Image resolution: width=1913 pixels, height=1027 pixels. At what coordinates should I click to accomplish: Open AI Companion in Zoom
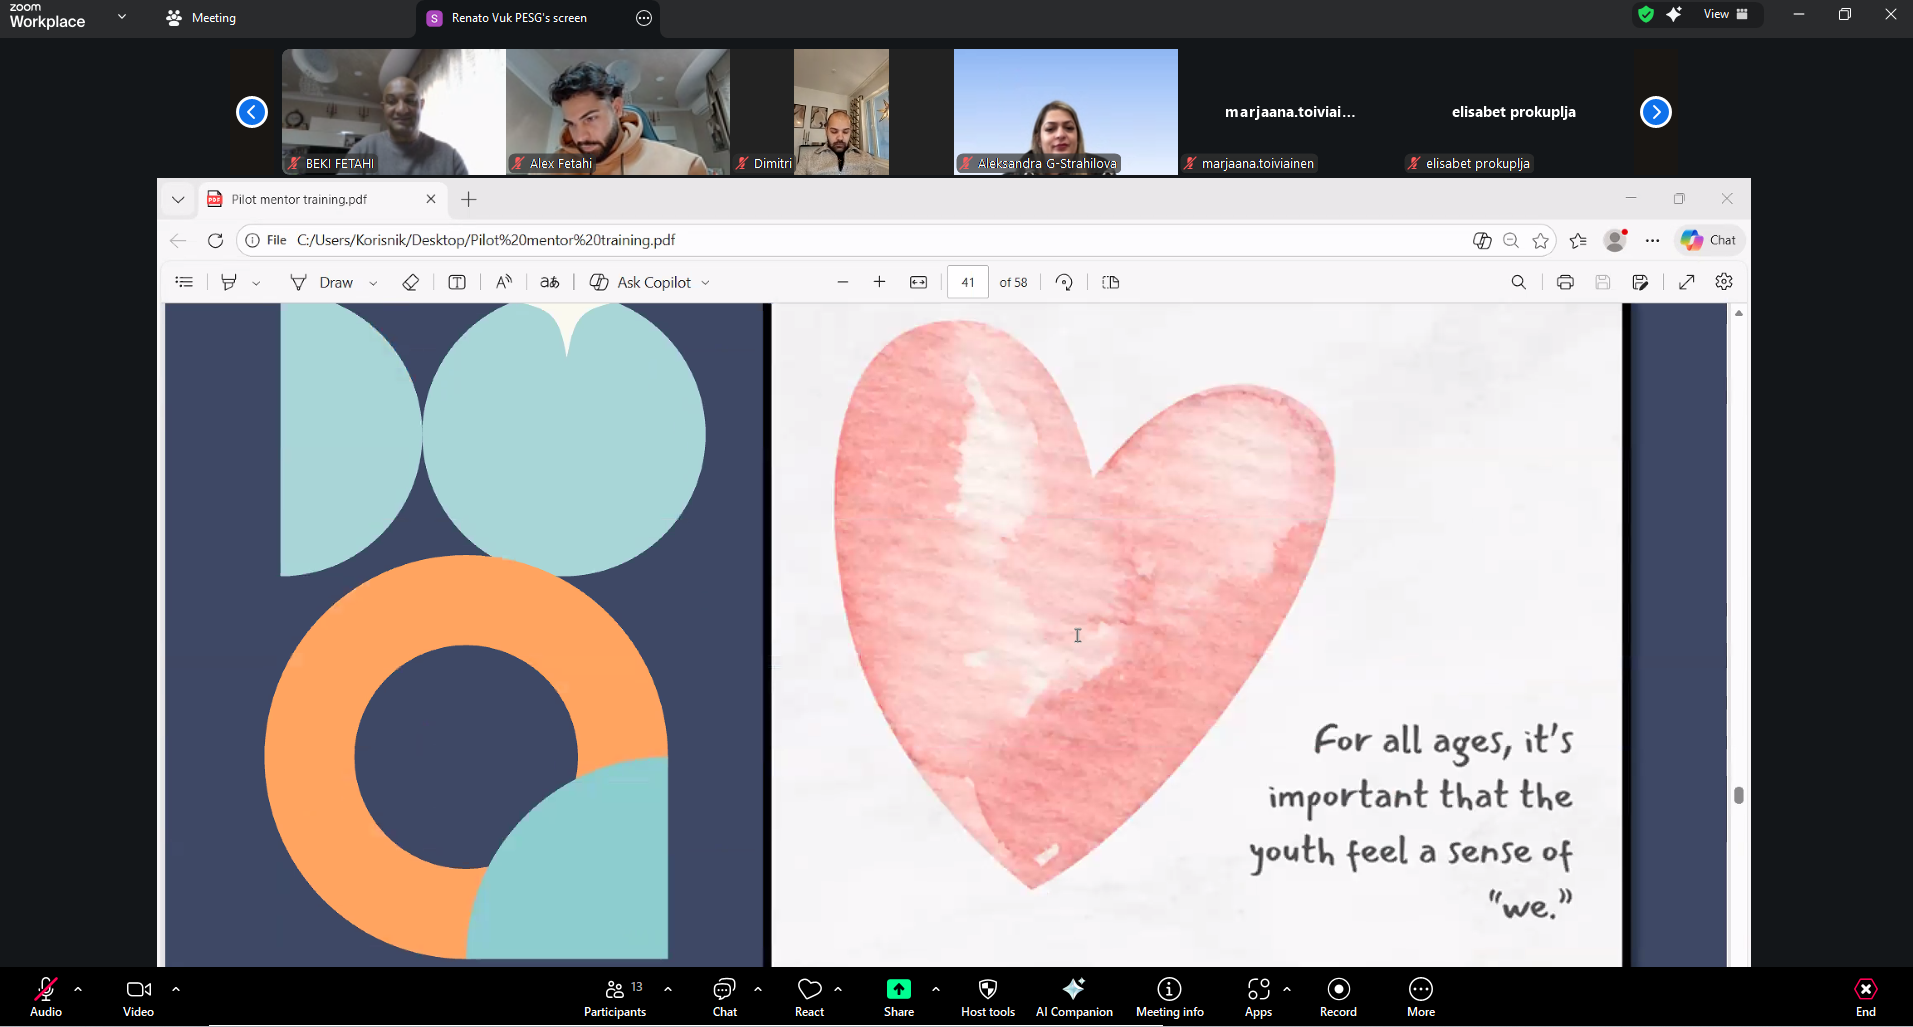(x=1074, y=996)
